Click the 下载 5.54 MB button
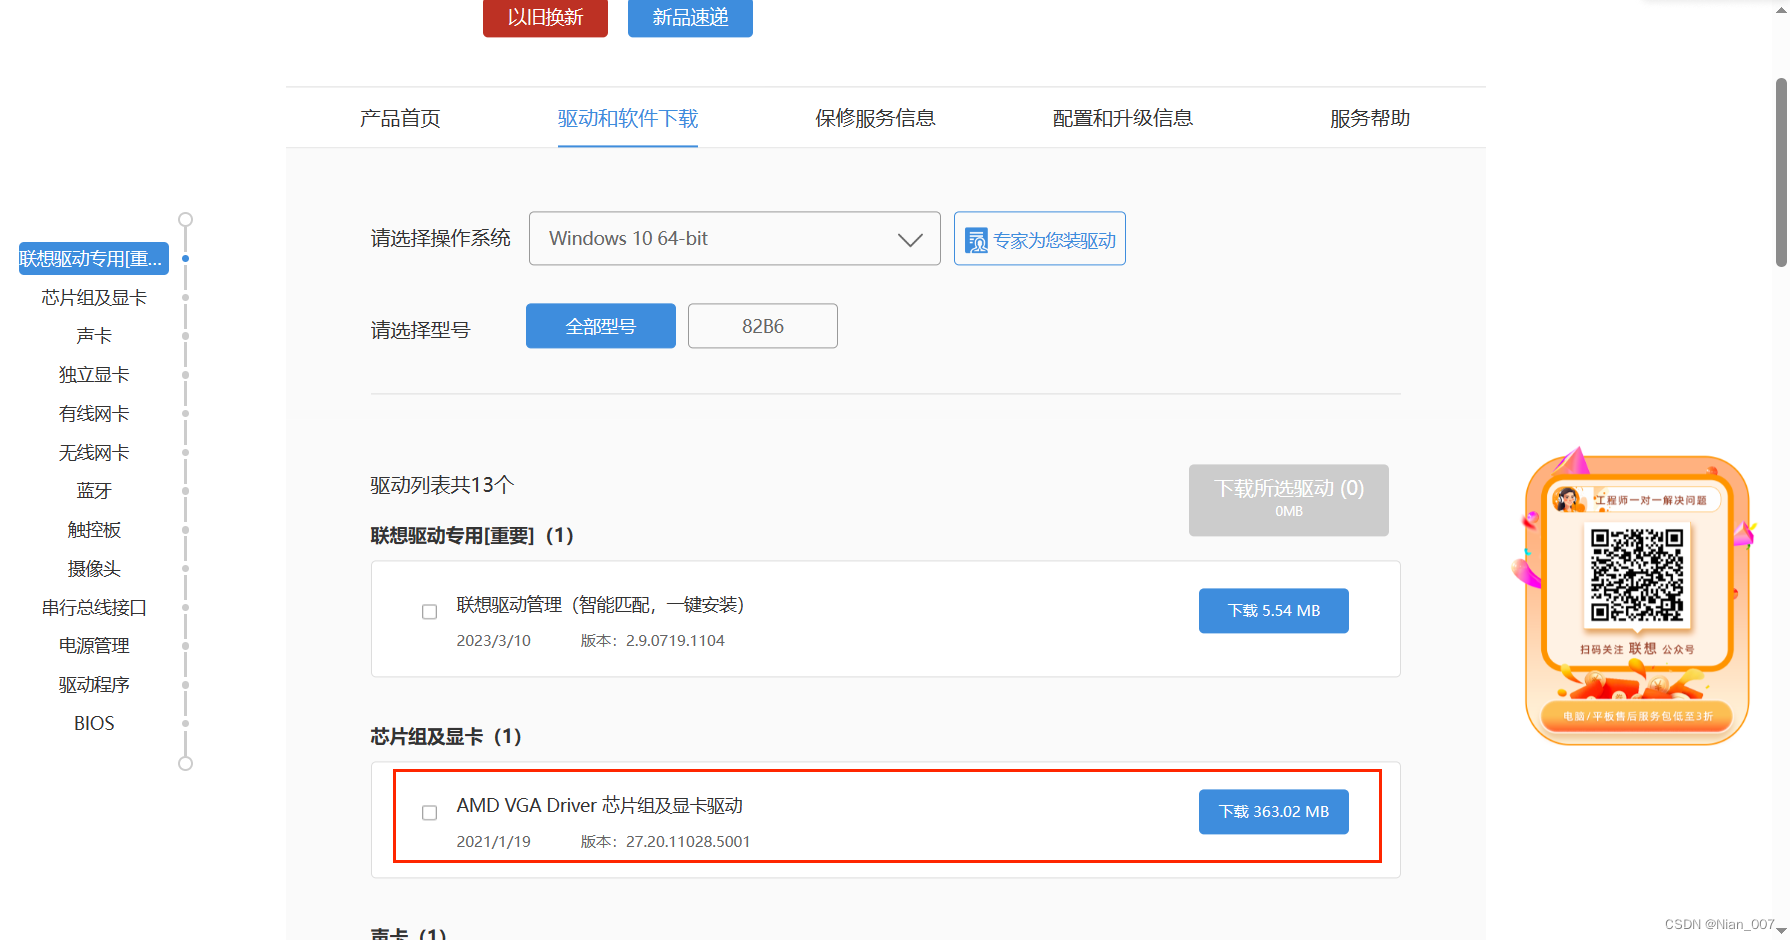1790x940 pixels. [1274, 611]
